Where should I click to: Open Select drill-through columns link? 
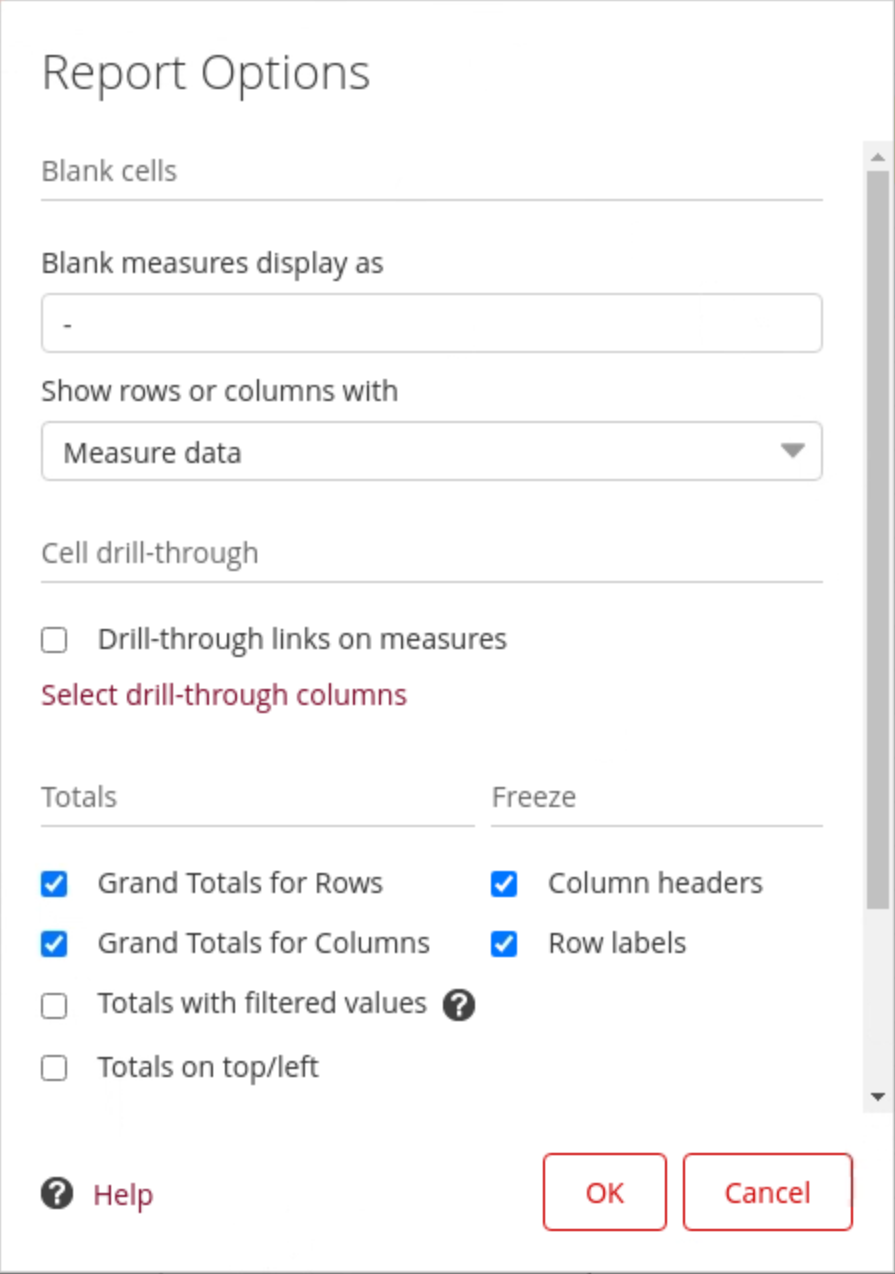tap(224, 695)
